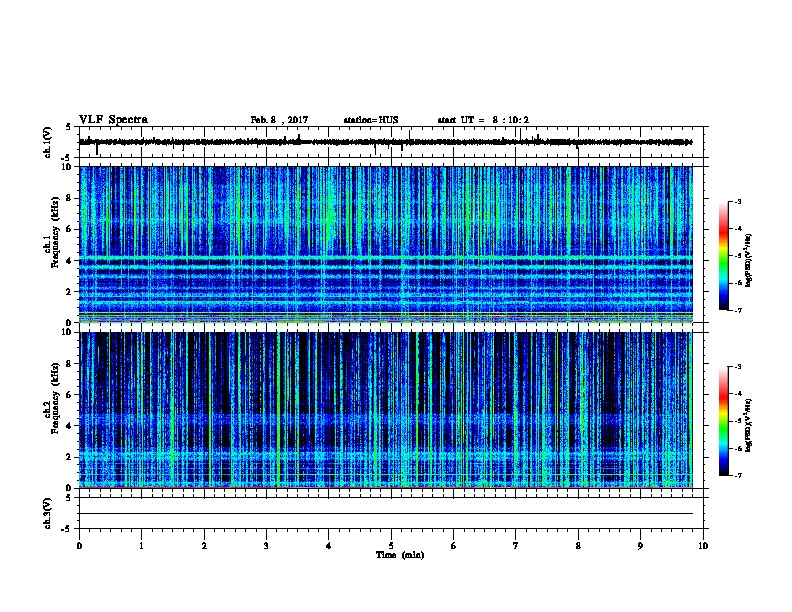Click the "ch.1(V)" waveform axis label

(x=47, y=142)
